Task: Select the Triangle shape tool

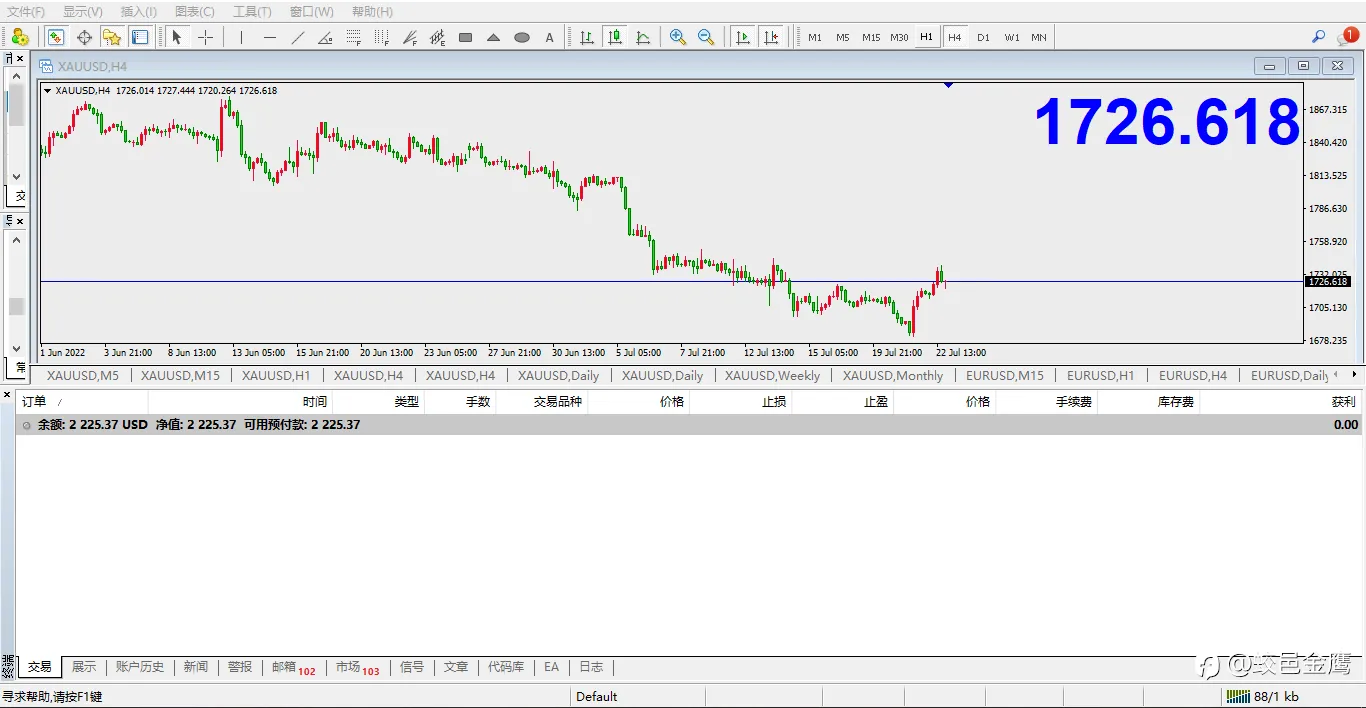Action: (x=493, y=37)
